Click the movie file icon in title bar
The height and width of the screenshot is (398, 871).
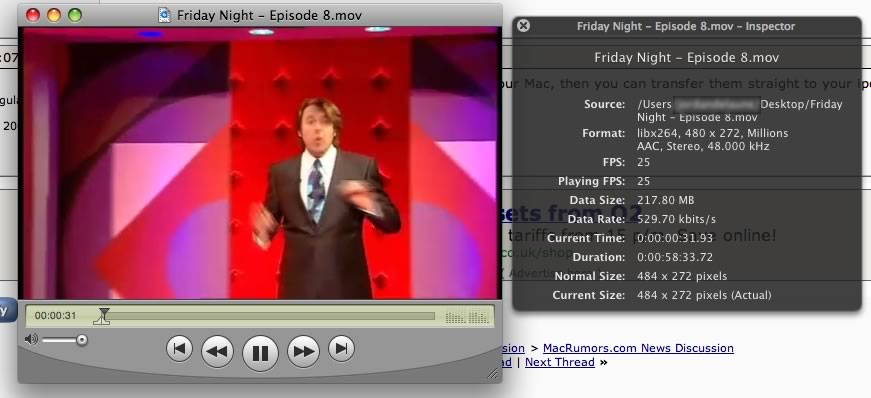(164, 15)
